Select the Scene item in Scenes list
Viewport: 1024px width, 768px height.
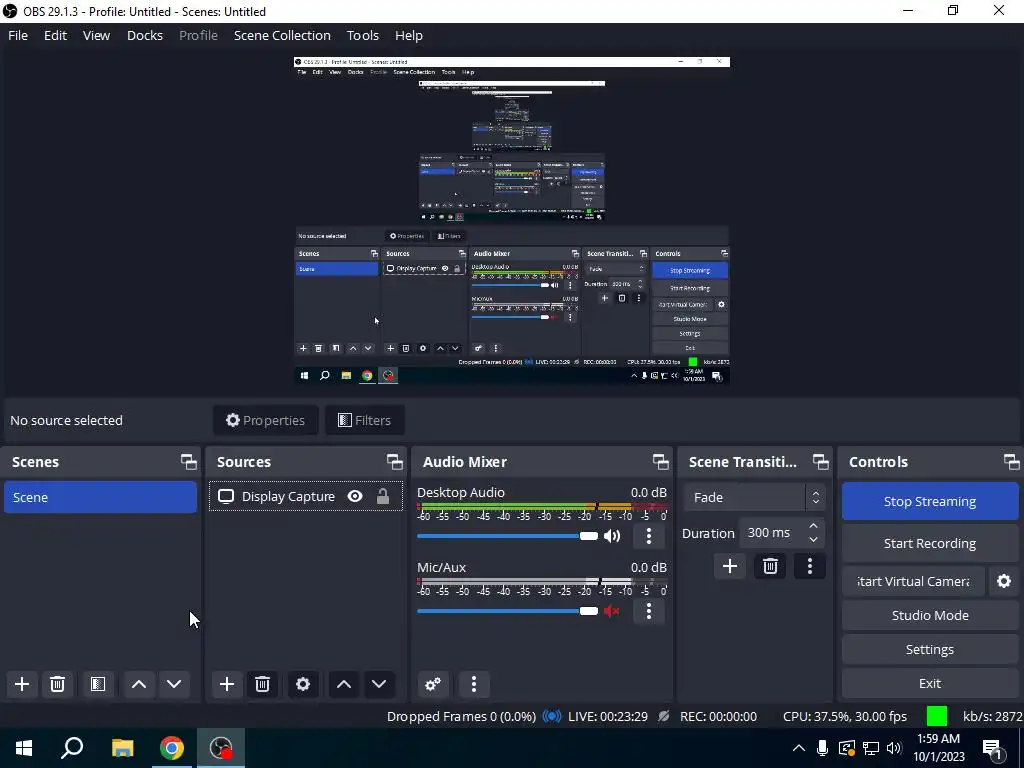(x=100, y=497)
